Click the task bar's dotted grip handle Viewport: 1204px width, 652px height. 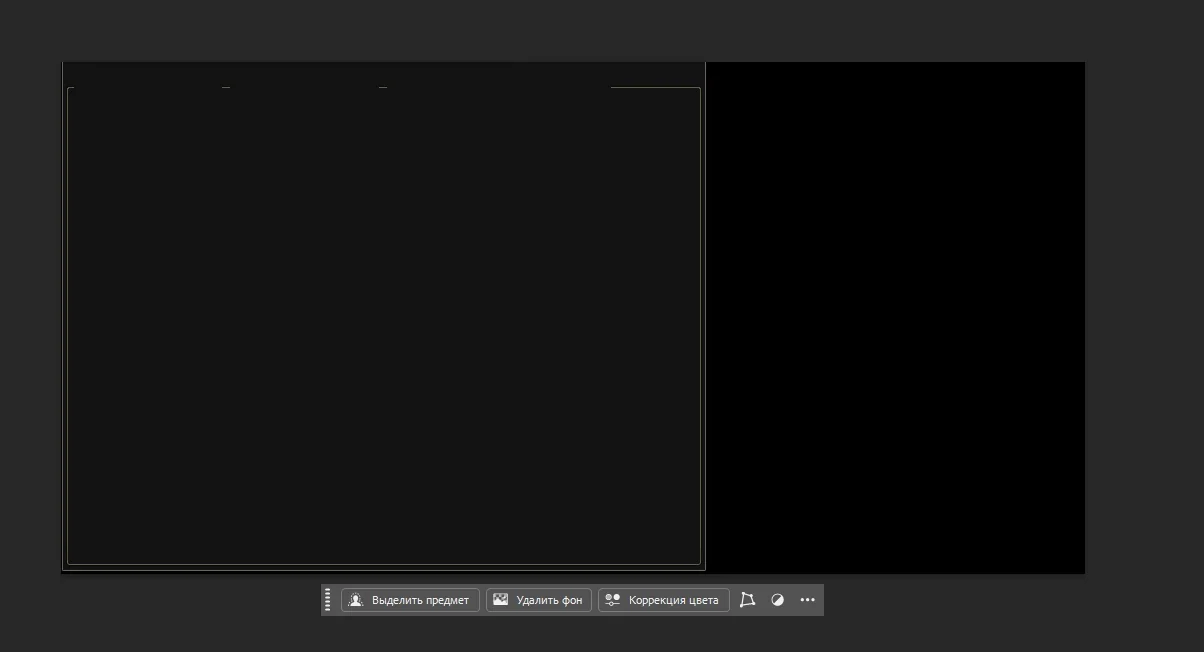click(x=328, y=600)
